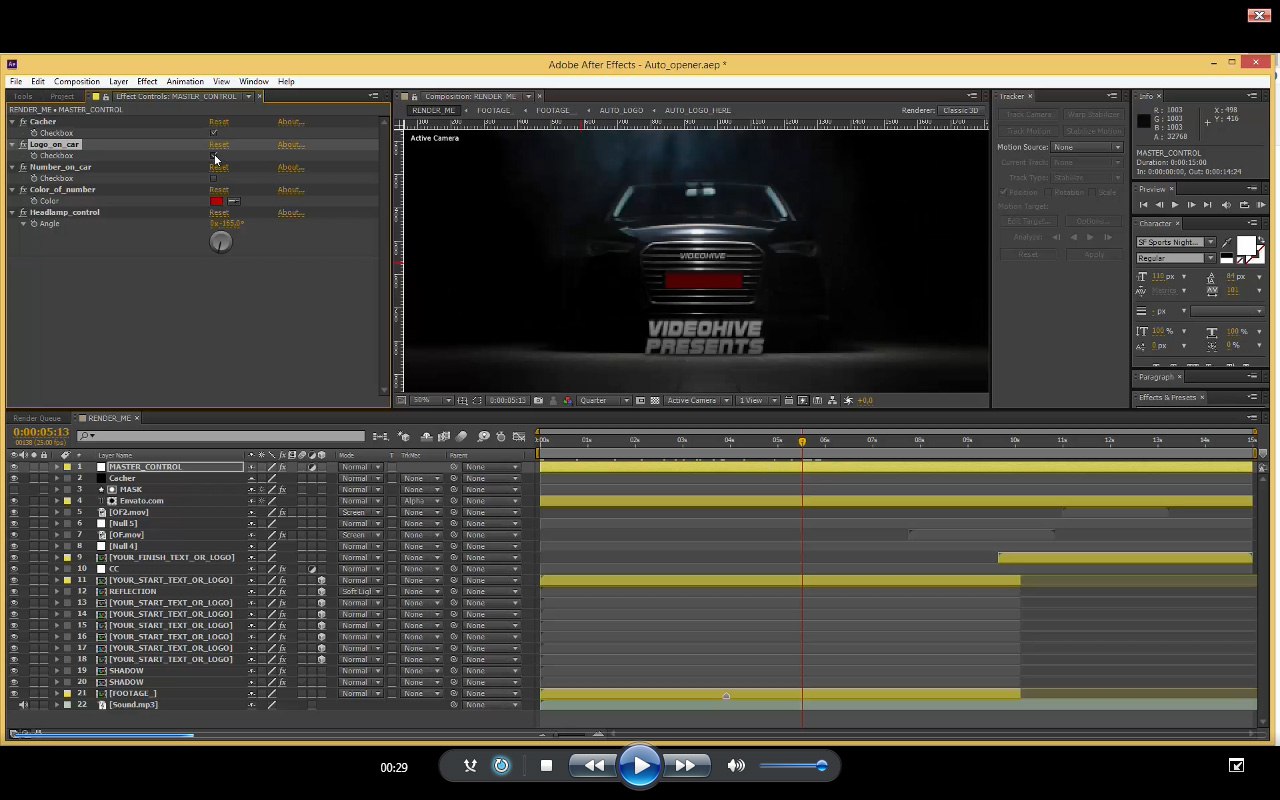Open the Motion Source dropdown in Tracker
1280x800 pixels.
click(x=1086, y=147)
